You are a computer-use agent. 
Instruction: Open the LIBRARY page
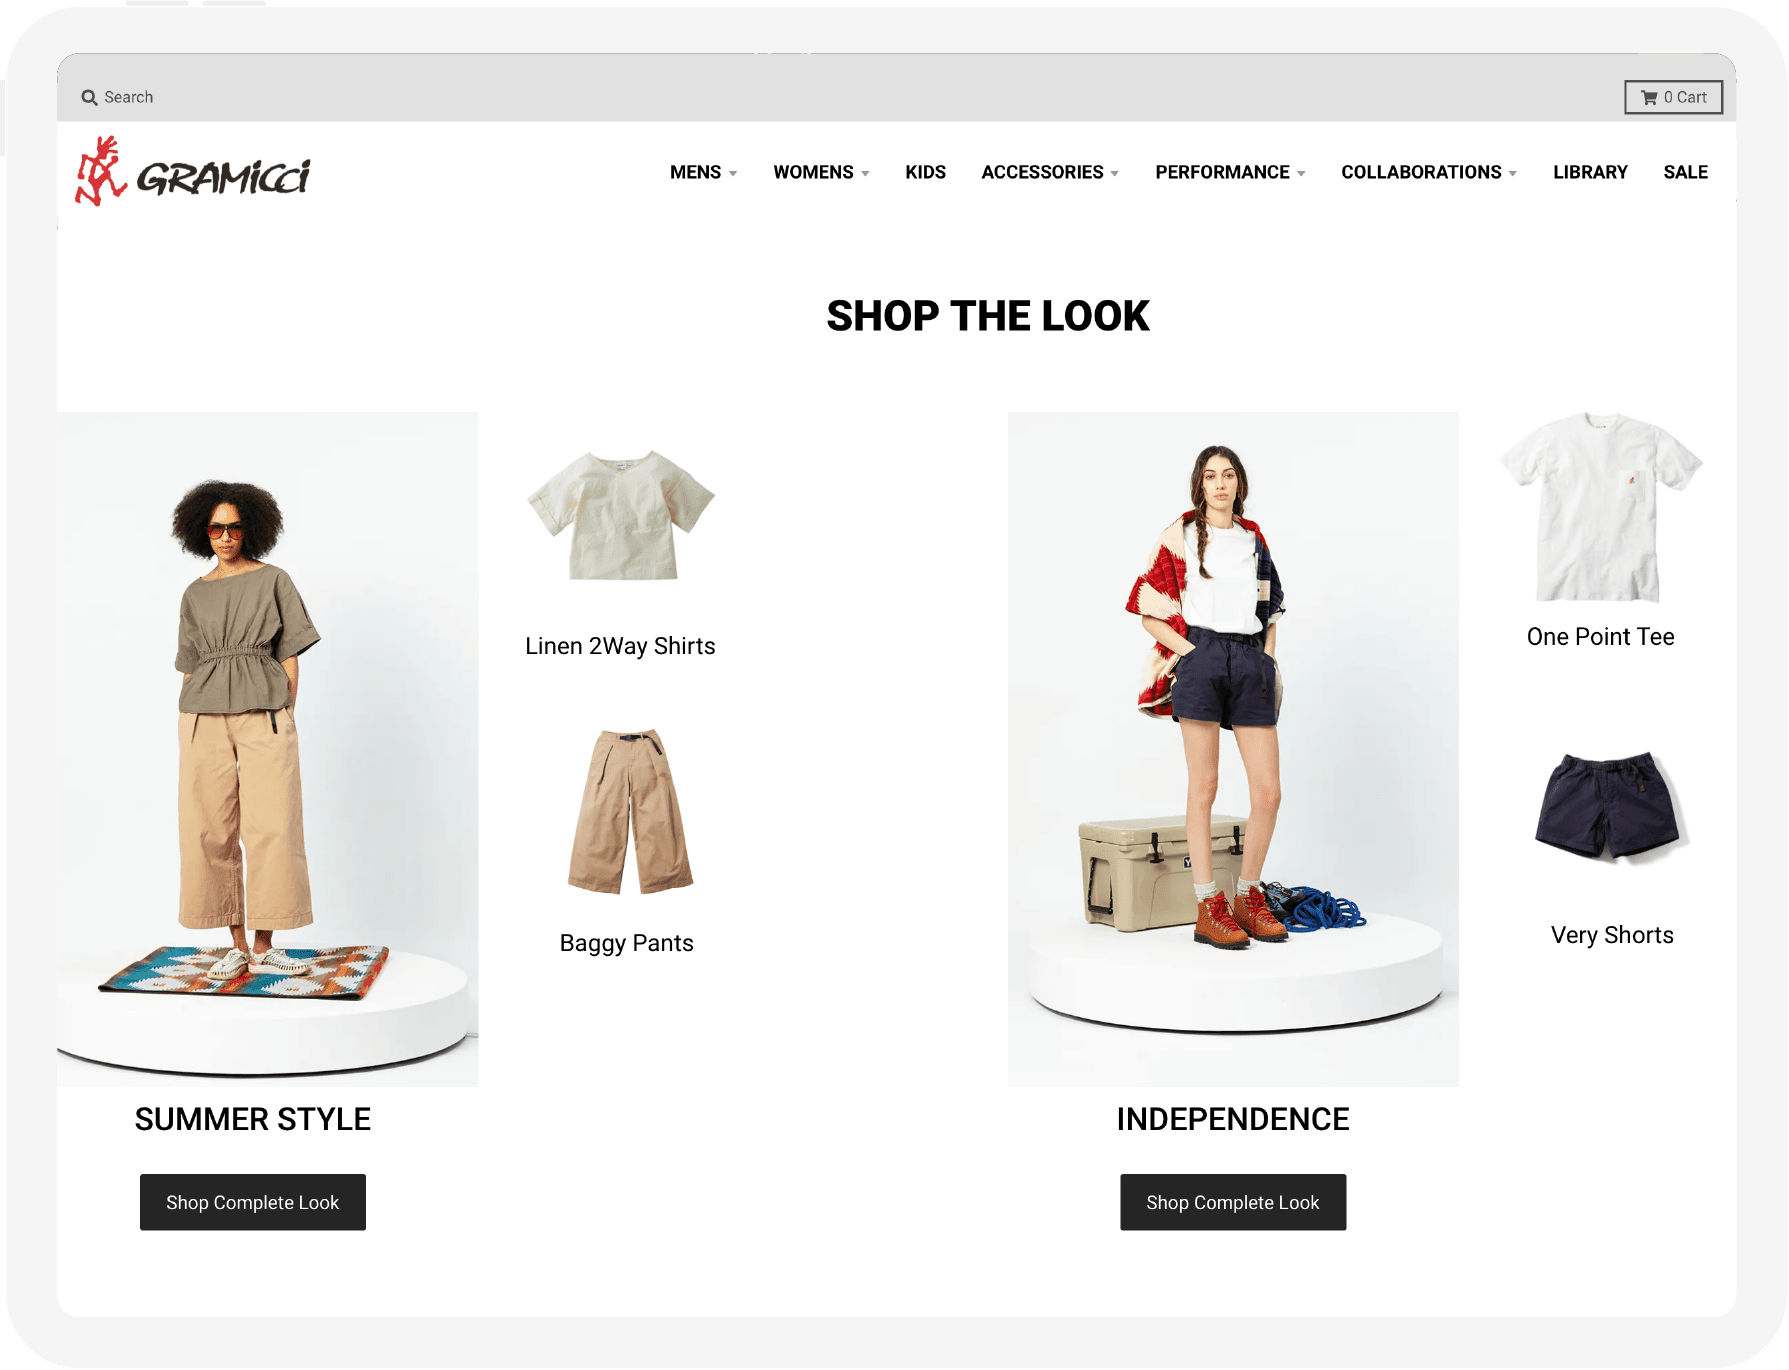click(1590, 172)
